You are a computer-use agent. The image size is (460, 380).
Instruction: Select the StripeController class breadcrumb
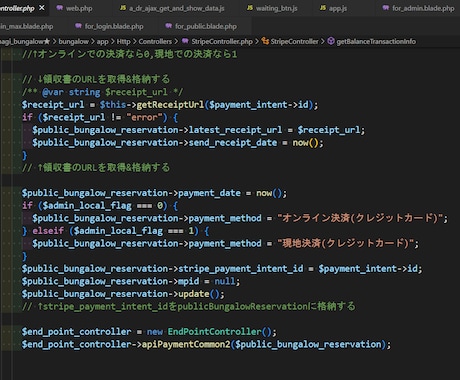pyautogui.click(x=294, y=41)
